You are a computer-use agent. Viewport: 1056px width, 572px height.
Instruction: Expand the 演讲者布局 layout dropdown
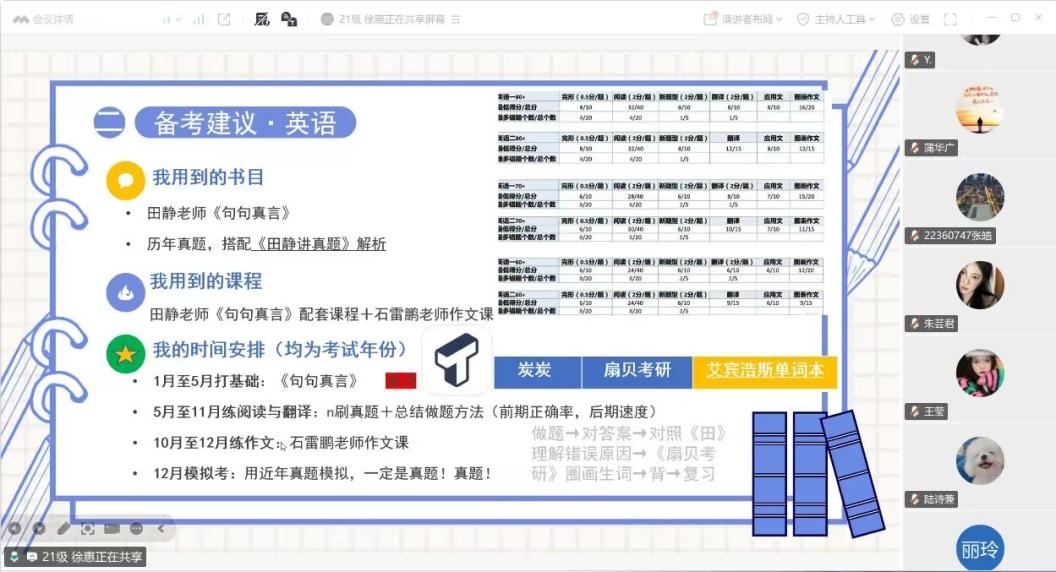(745, 19)
